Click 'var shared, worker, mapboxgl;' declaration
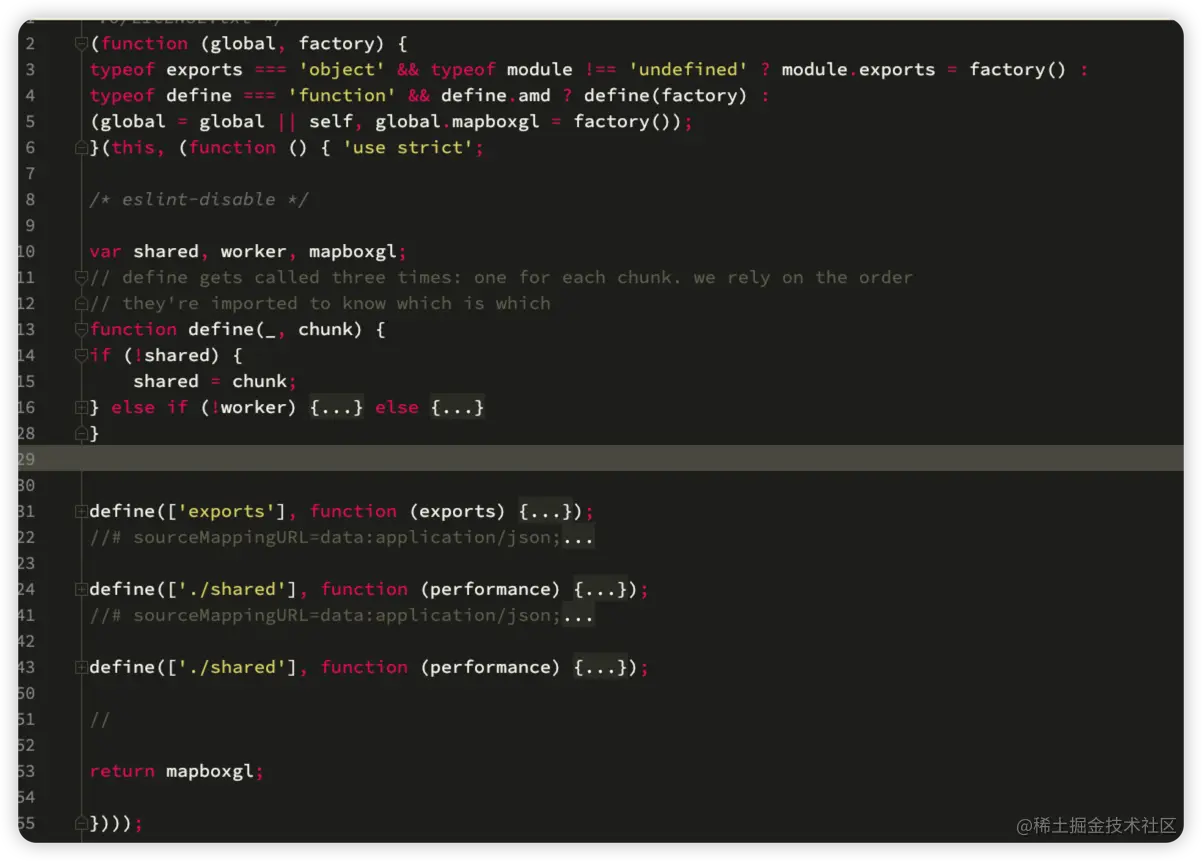 248,251
